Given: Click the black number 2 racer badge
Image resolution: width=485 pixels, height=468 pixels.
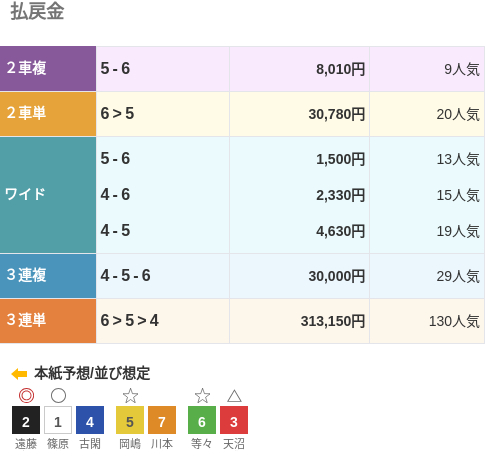Looking at the screenshot, I should point(26,420).
